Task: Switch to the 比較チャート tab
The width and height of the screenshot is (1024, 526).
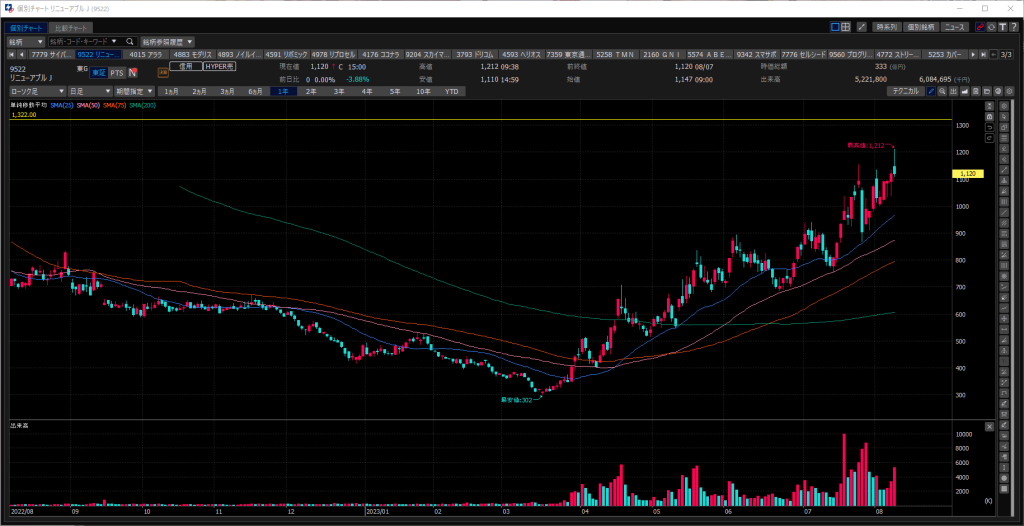Action: coord(71,28)
